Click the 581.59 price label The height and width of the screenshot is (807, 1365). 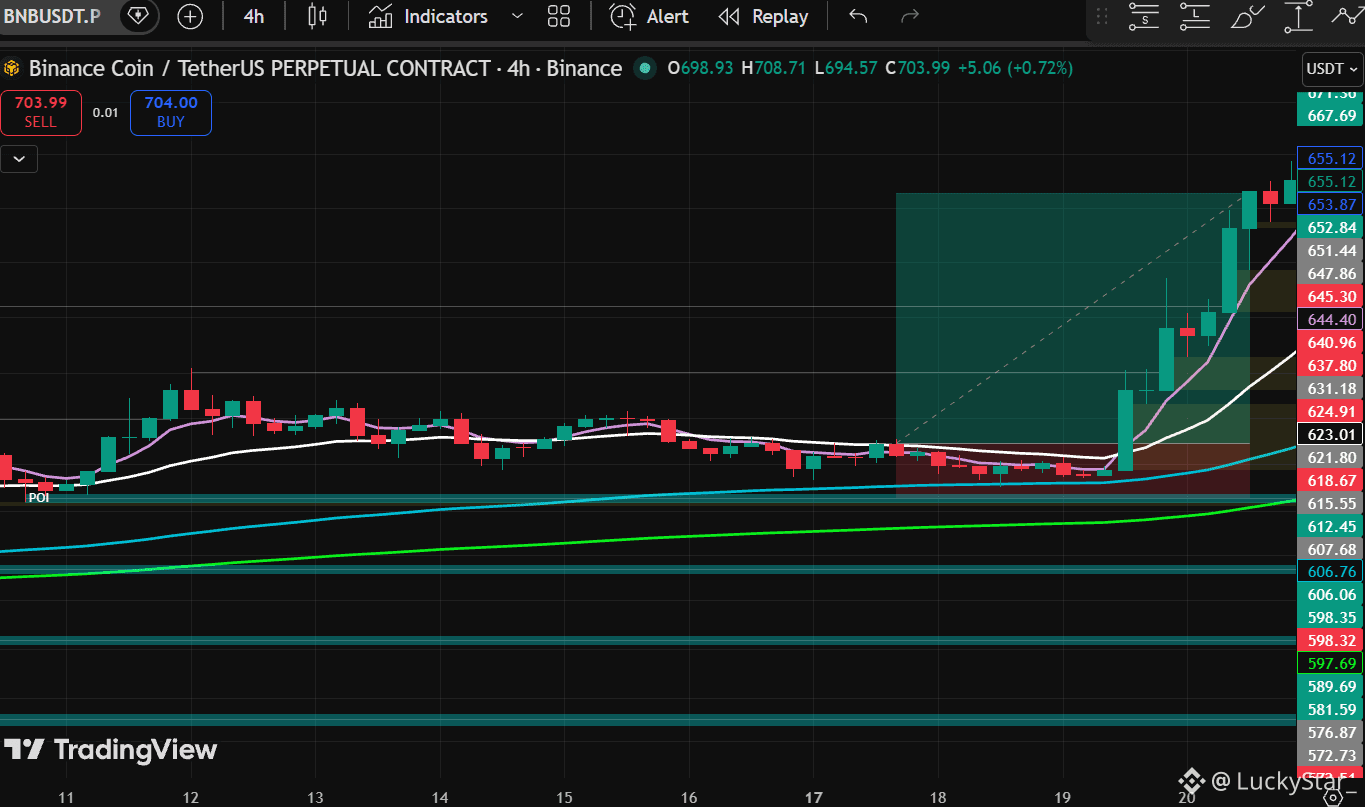(1331, 709)
